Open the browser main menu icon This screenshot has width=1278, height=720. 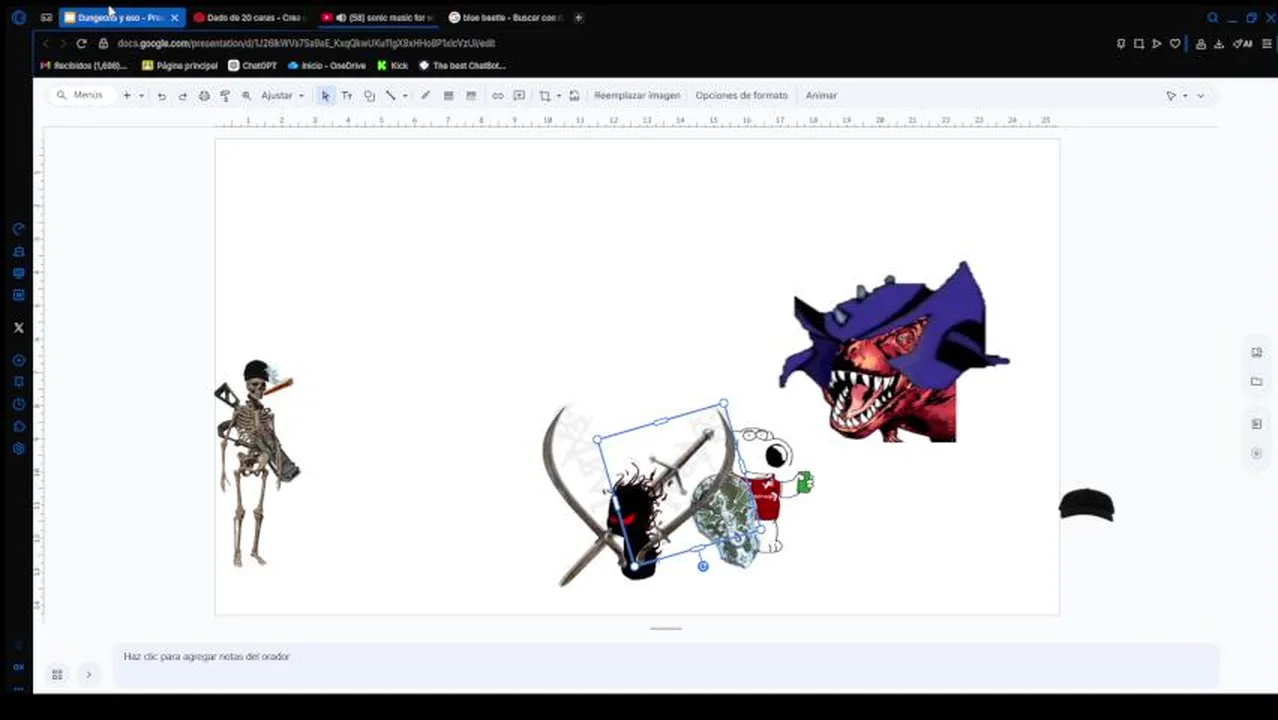click(x=1267, y=44)
